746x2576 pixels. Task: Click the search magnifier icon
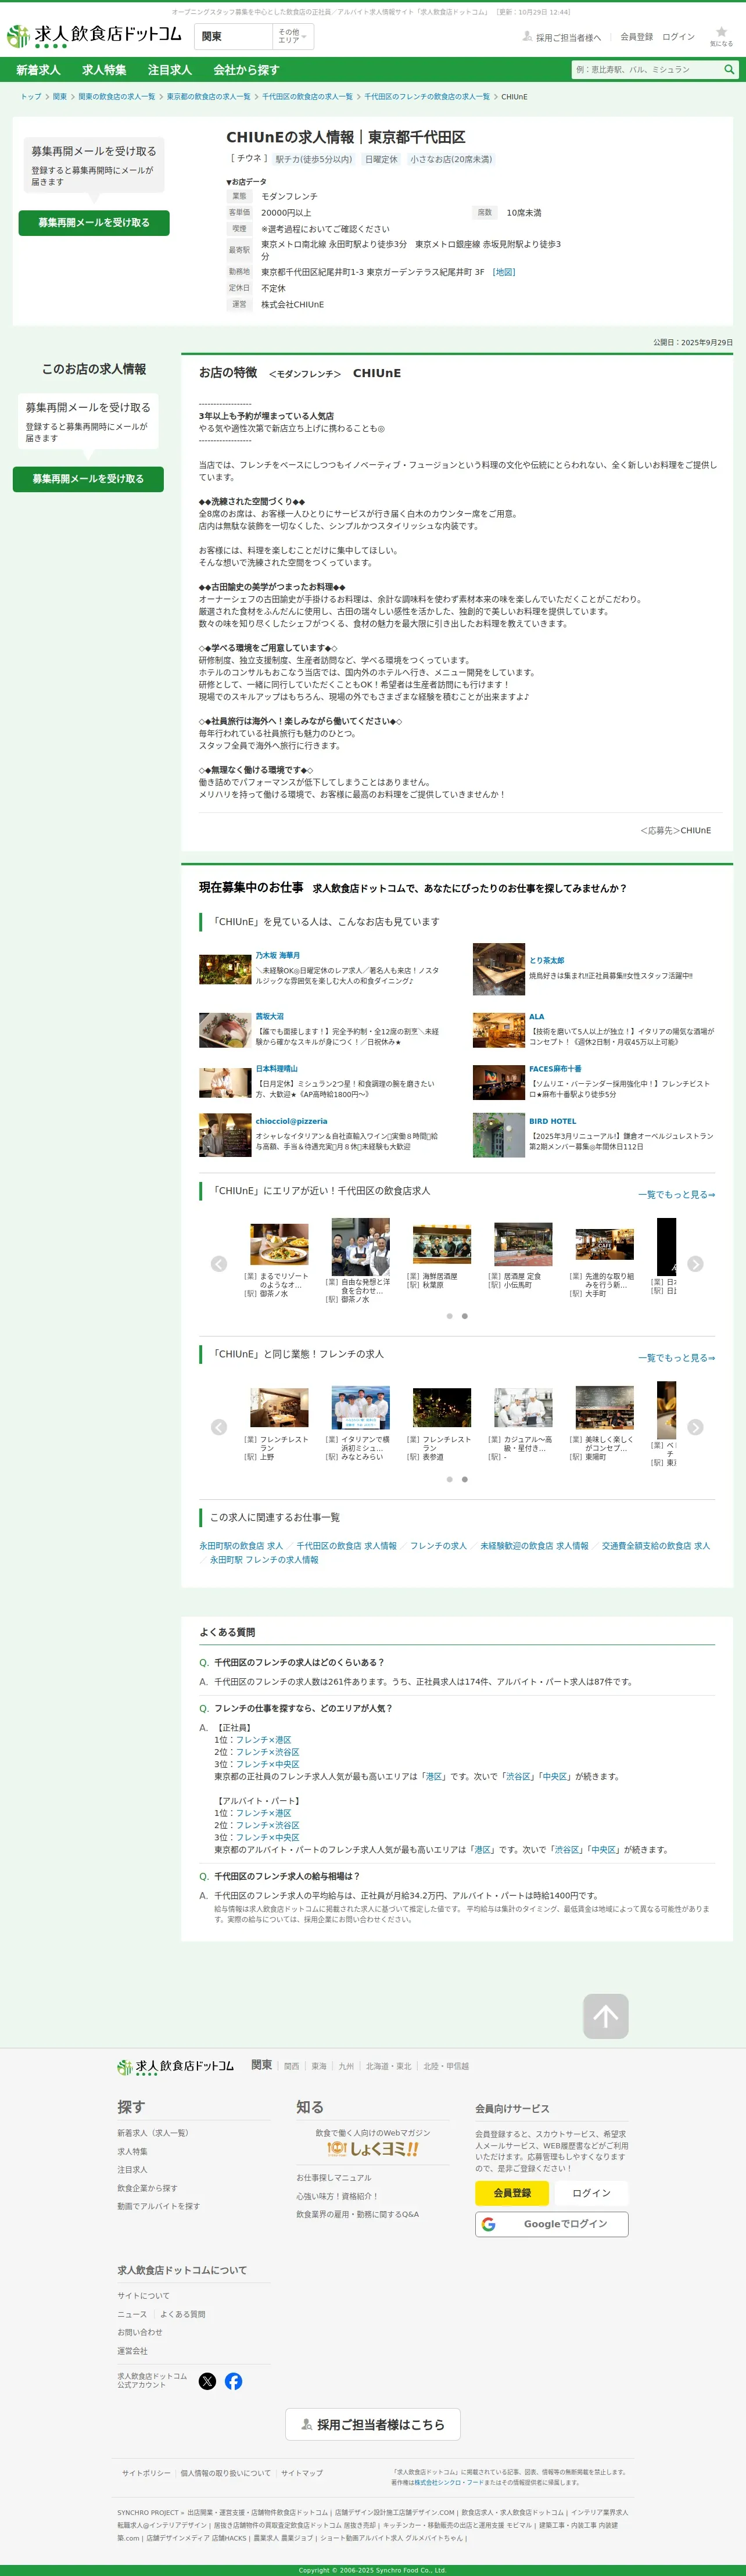[x=729, y=70]
